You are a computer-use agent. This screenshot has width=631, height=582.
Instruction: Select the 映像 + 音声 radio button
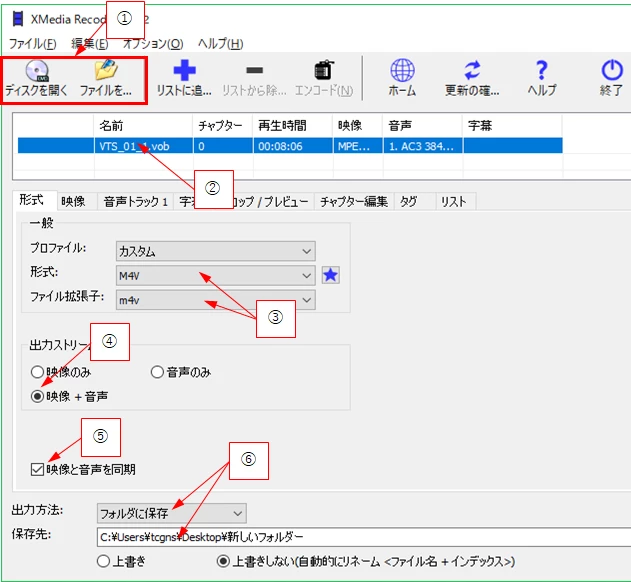tap(37, 396)
